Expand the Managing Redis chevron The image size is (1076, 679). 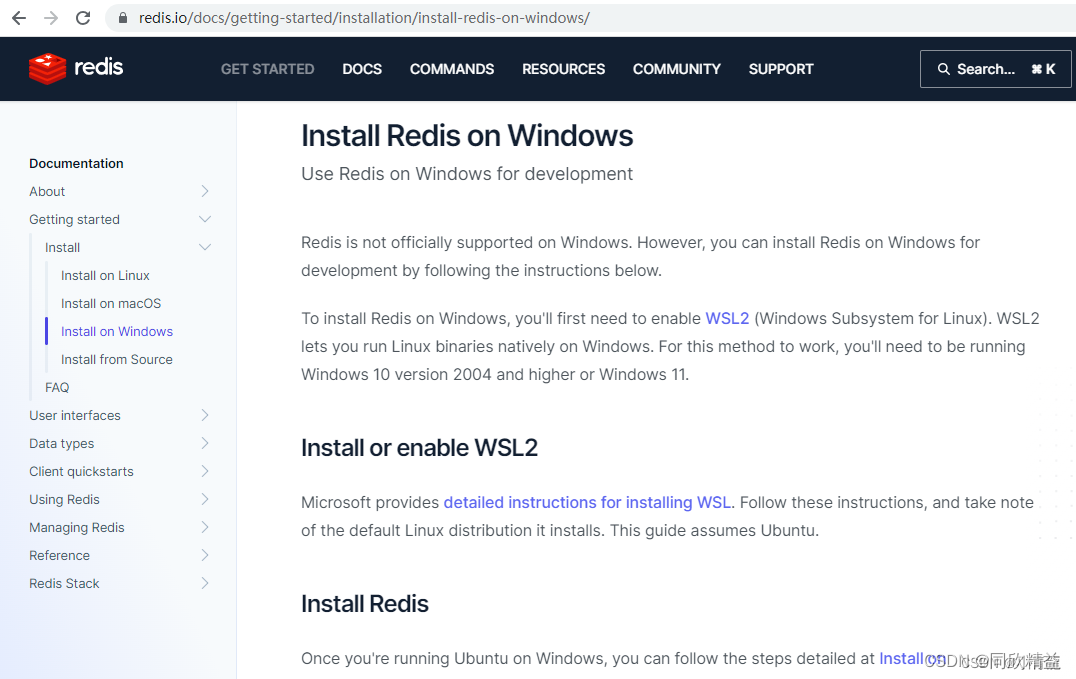coord(204,527)
